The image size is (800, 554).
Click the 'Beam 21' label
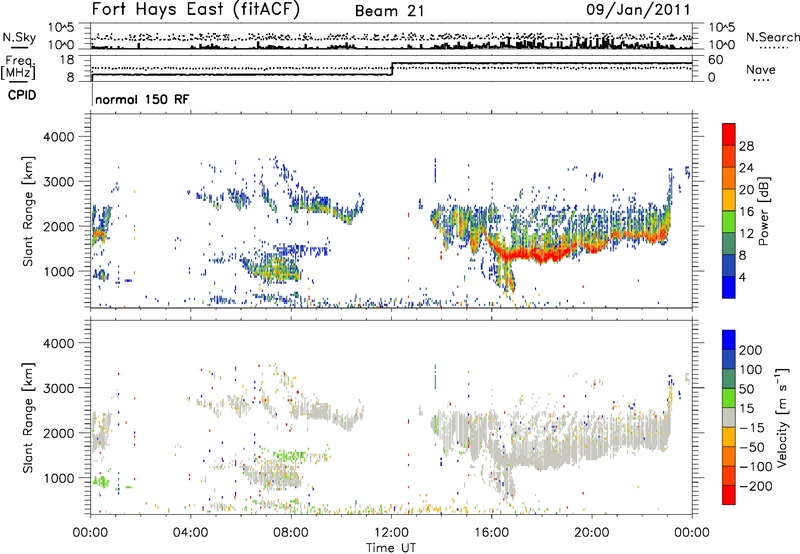389,11
